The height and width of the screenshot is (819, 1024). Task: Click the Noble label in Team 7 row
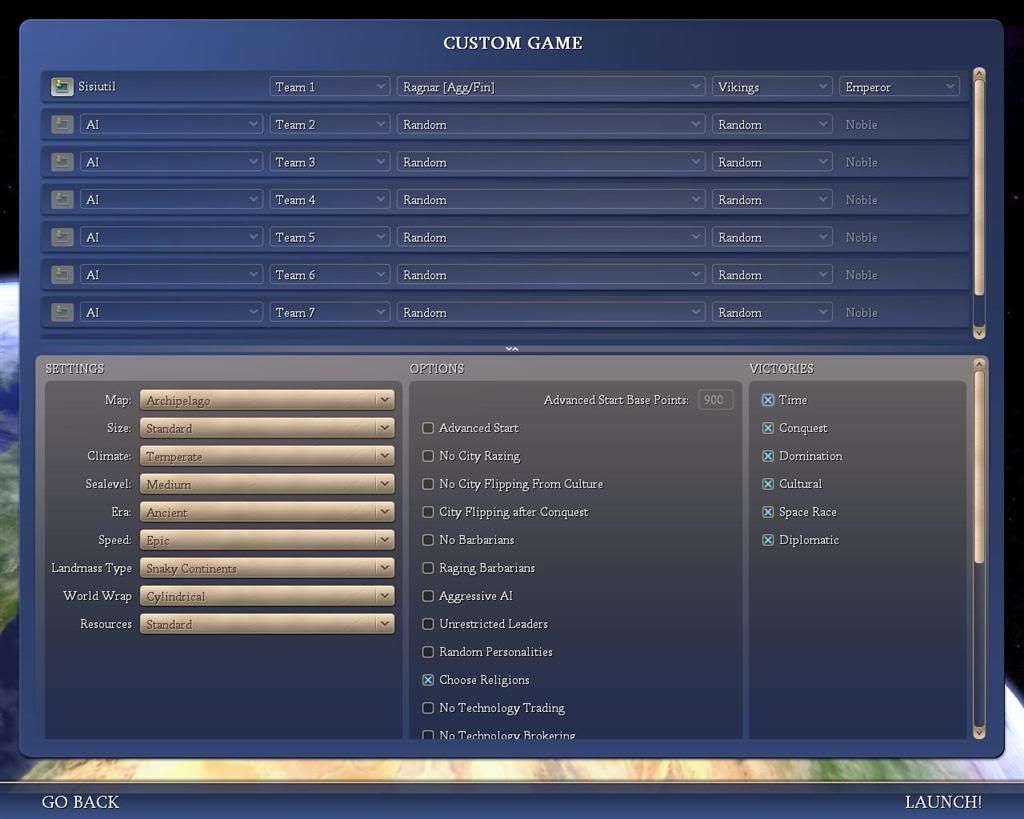point(861,312)
